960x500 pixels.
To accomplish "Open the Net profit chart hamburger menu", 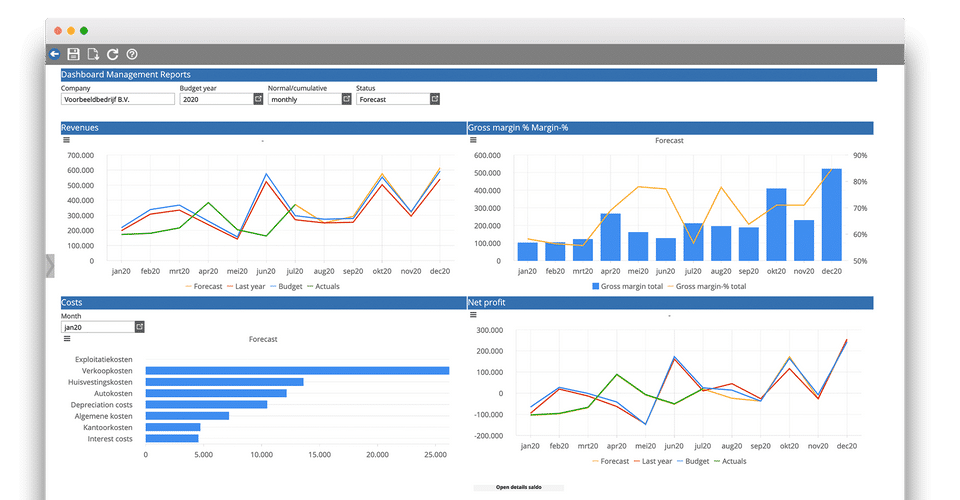I will 473,315.
